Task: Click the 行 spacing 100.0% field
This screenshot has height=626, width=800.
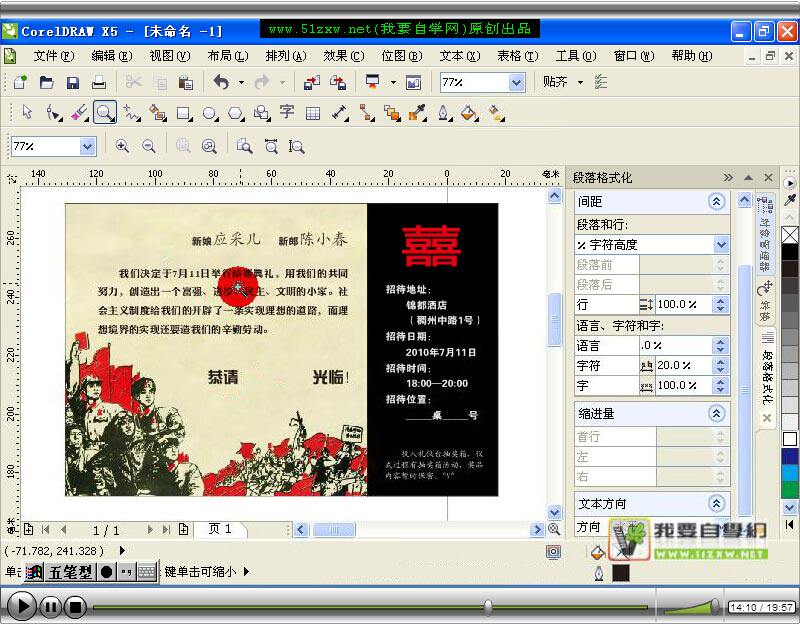Action: pyautogui.click(x=684, y=305)
